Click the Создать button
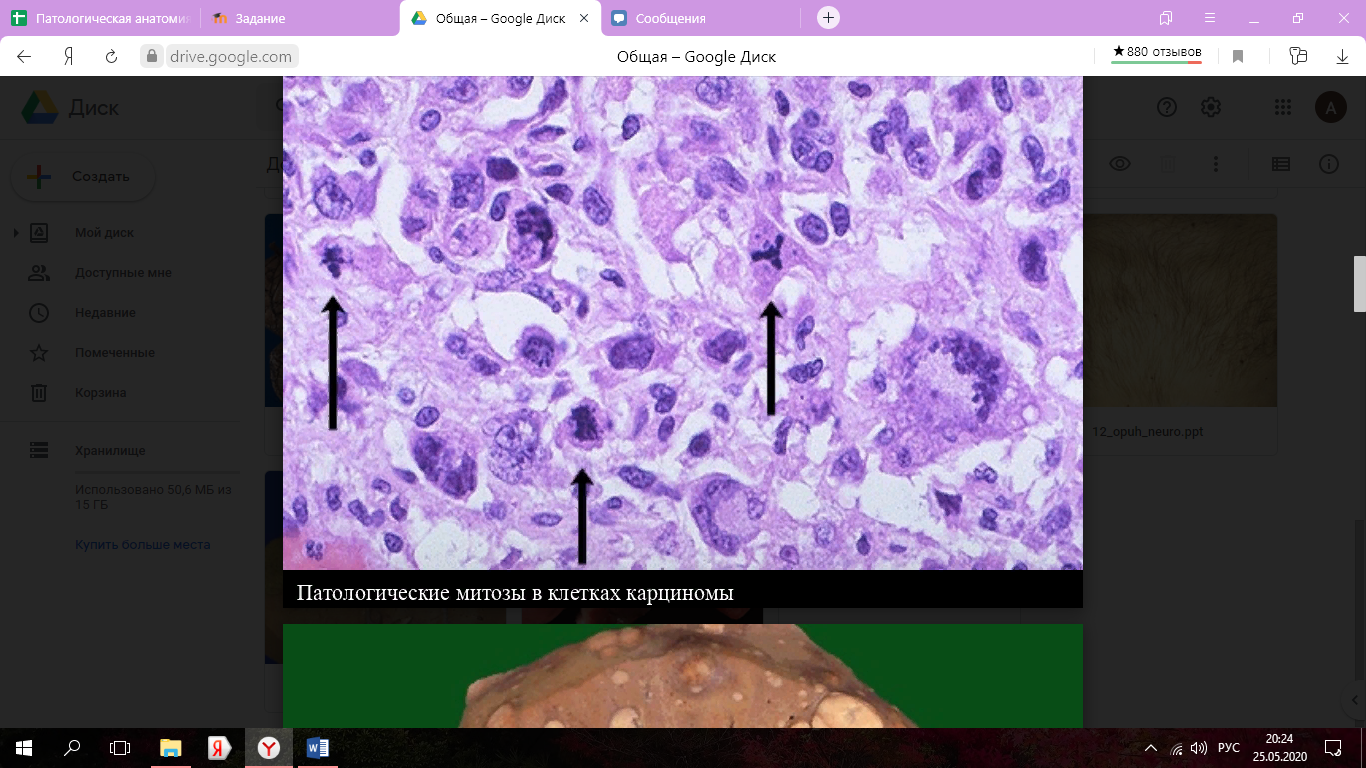Image resolution: width=1366 pixels, height=768 pixels. tap(83, 177)
